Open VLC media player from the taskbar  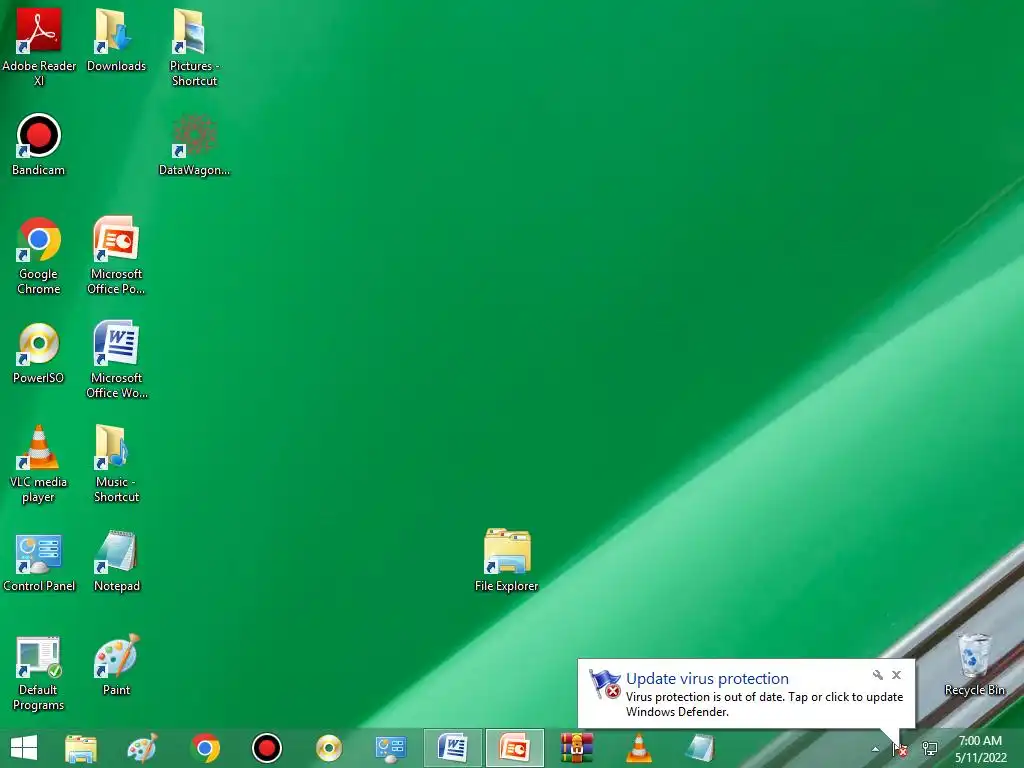639,748
